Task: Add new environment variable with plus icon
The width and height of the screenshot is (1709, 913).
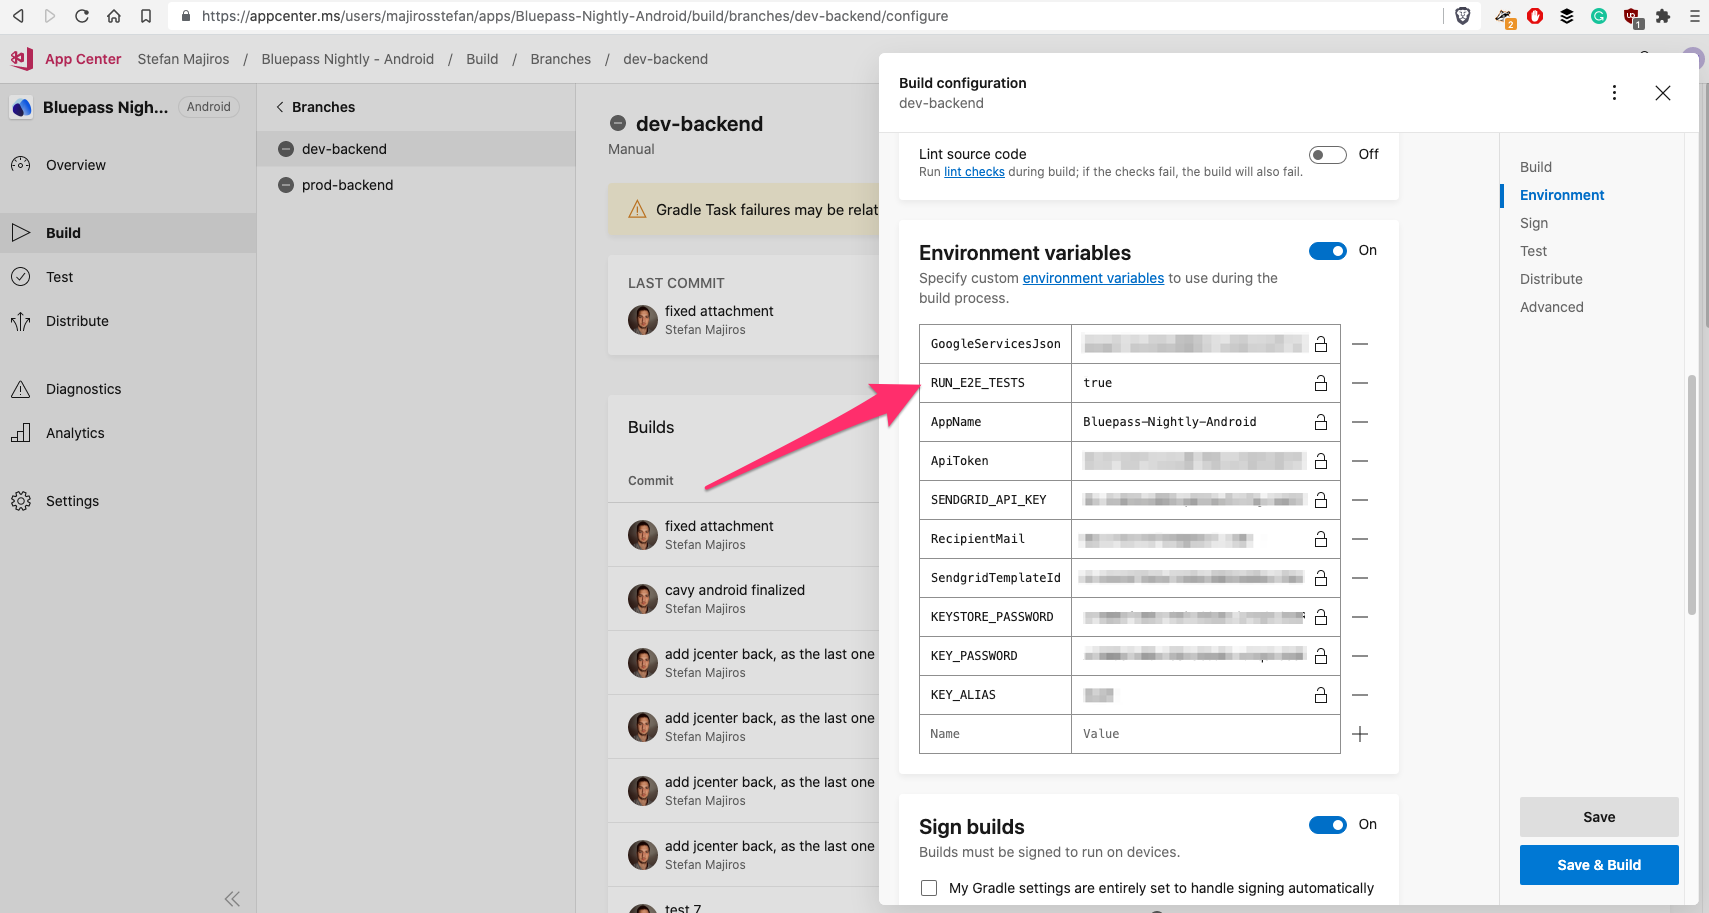Action: point(1360,734)
